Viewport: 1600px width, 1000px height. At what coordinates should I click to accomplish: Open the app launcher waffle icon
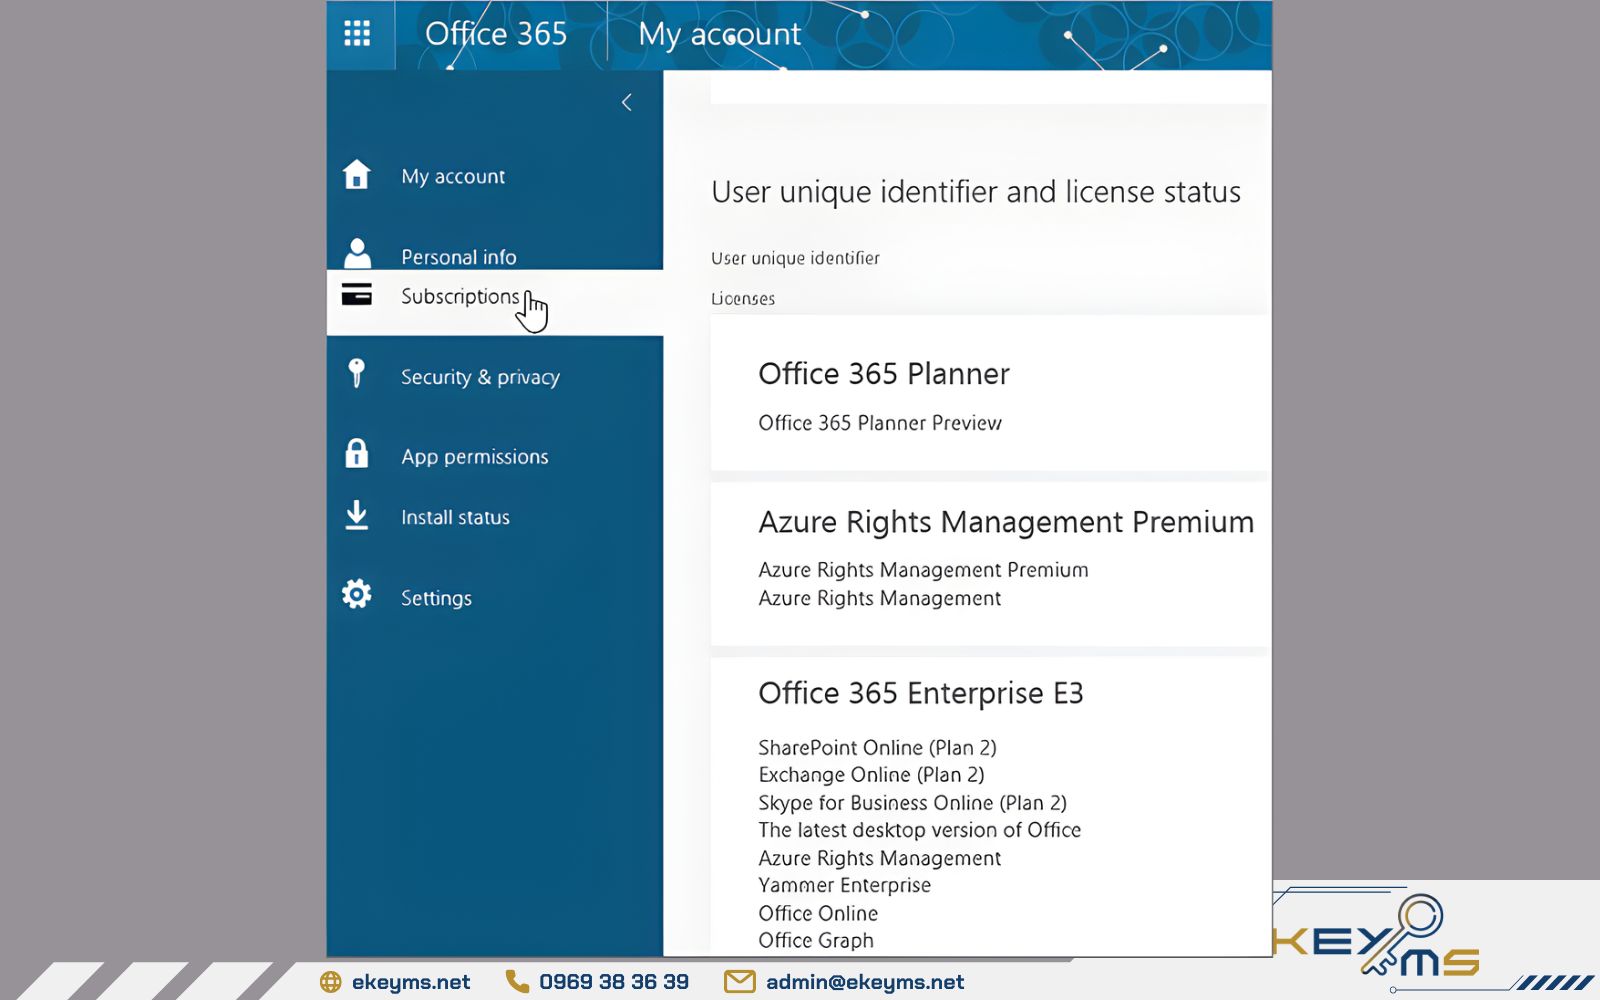tap(357, 34)
